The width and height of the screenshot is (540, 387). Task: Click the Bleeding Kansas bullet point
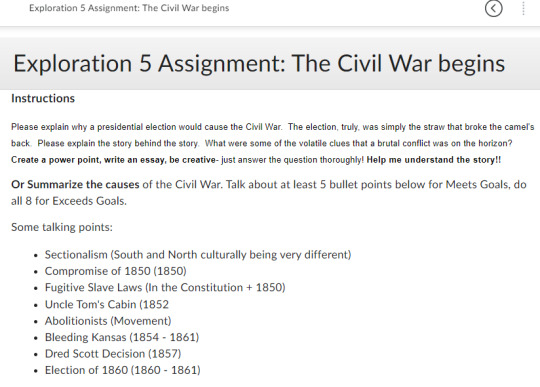(x=122, y=337)
